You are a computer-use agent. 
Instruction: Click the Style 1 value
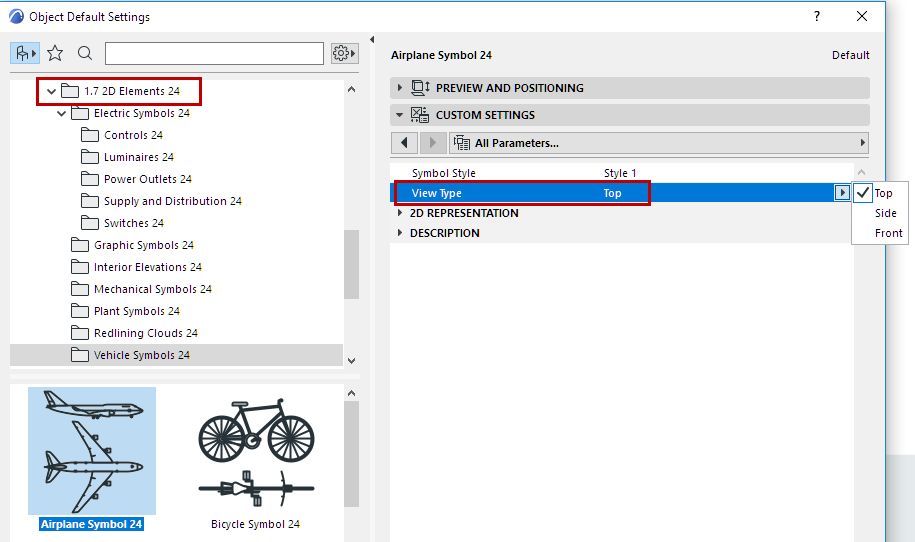point(620,173)
